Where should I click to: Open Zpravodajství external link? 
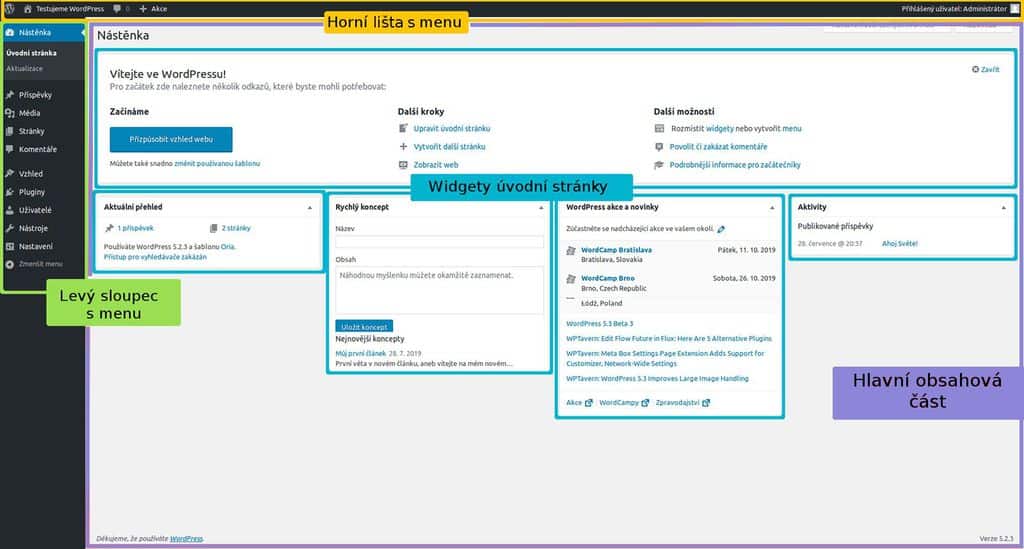pos(682,403)
